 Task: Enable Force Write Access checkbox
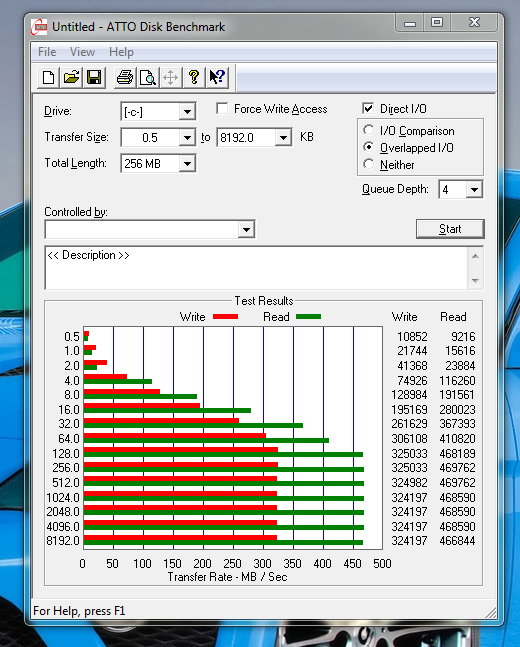tap(222, 109)
